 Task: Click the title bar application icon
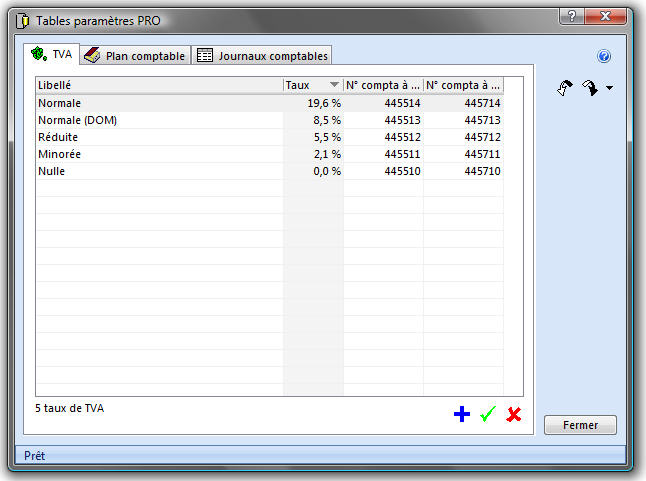coord(21,20)
